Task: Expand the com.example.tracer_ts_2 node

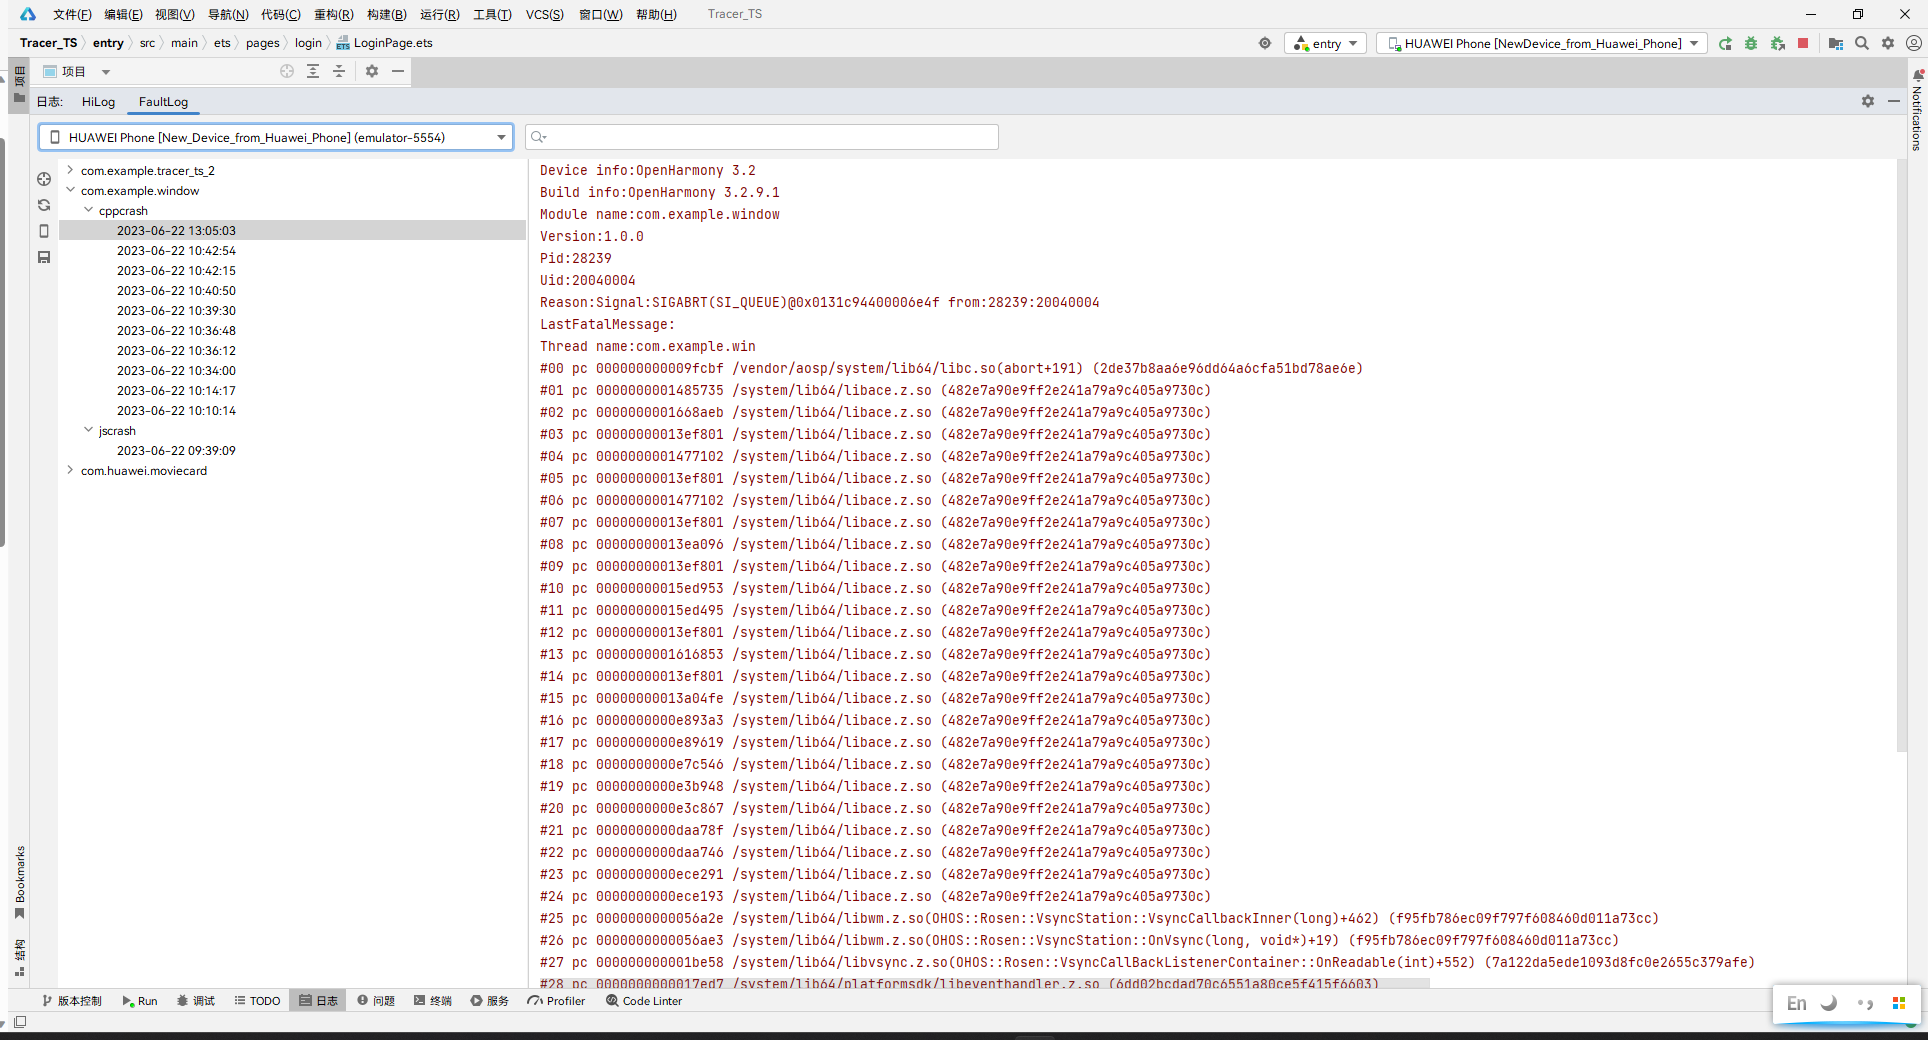Action: 70,170
